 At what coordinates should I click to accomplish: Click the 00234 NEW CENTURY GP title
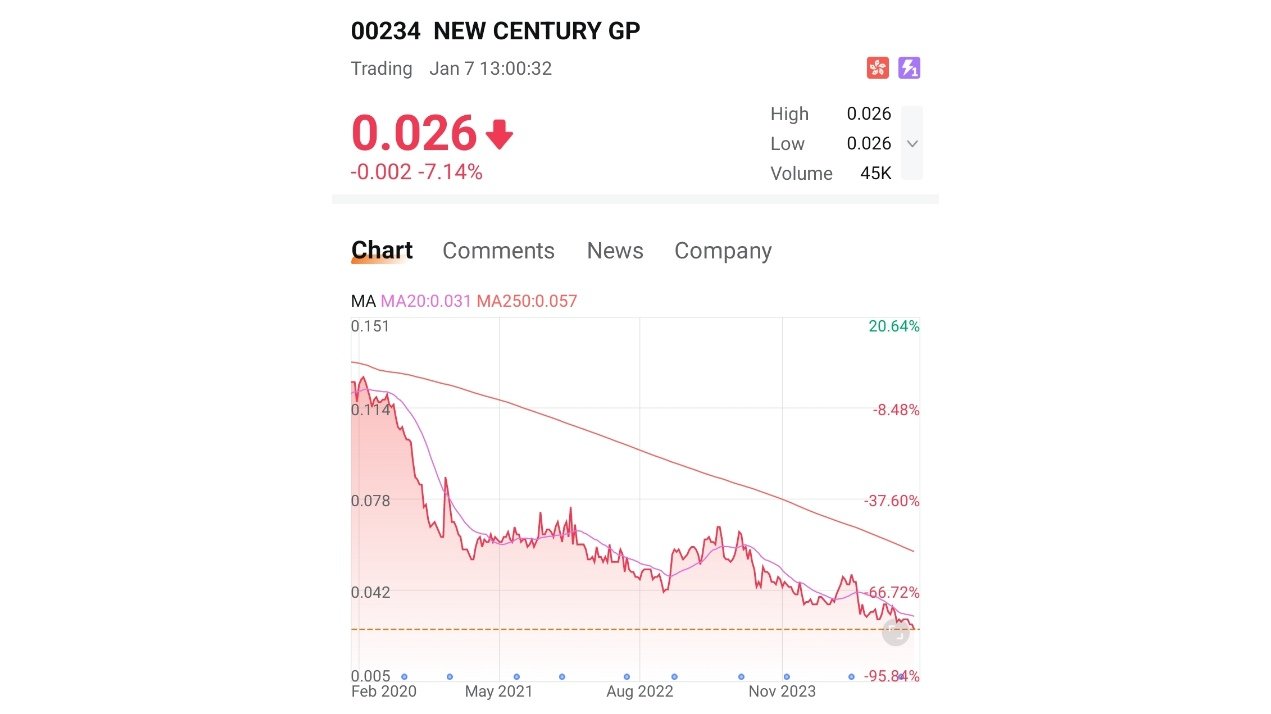pyautogui.click(x=495, y=31)
